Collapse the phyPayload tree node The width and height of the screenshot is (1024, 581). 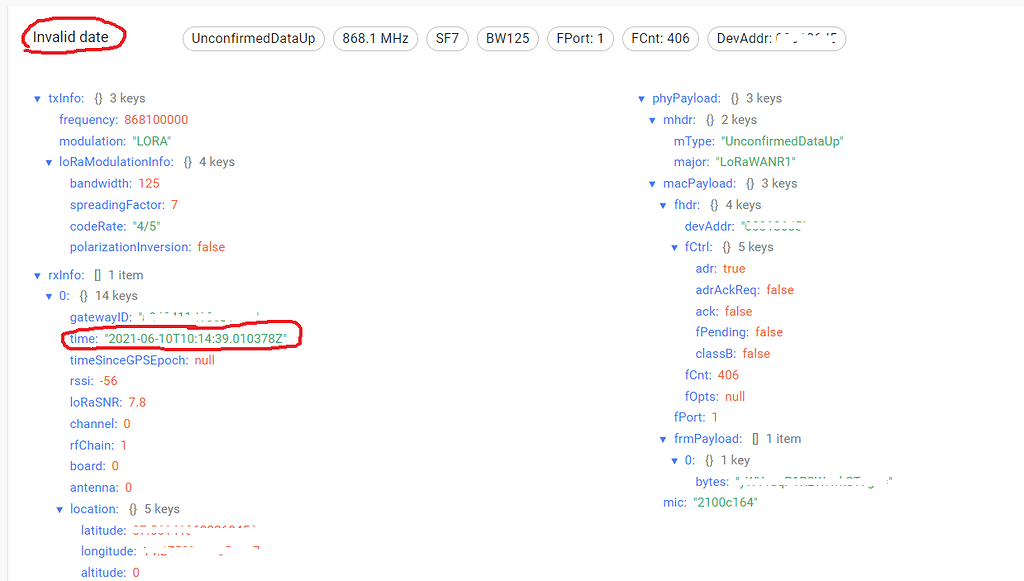pyautogui.click(x=642, y=99)
